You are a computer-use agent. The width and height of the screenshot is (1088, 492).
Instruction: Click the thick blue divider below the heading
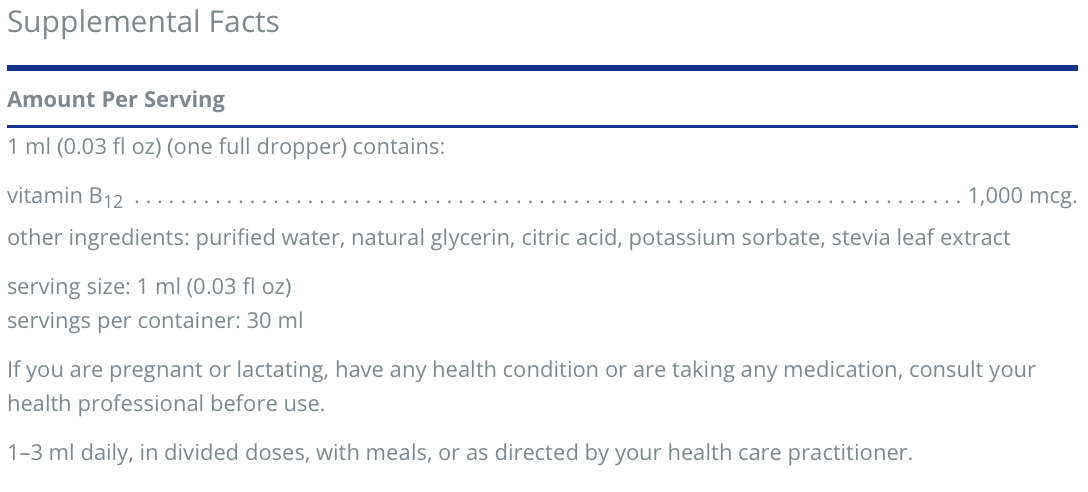coord(542,68)
